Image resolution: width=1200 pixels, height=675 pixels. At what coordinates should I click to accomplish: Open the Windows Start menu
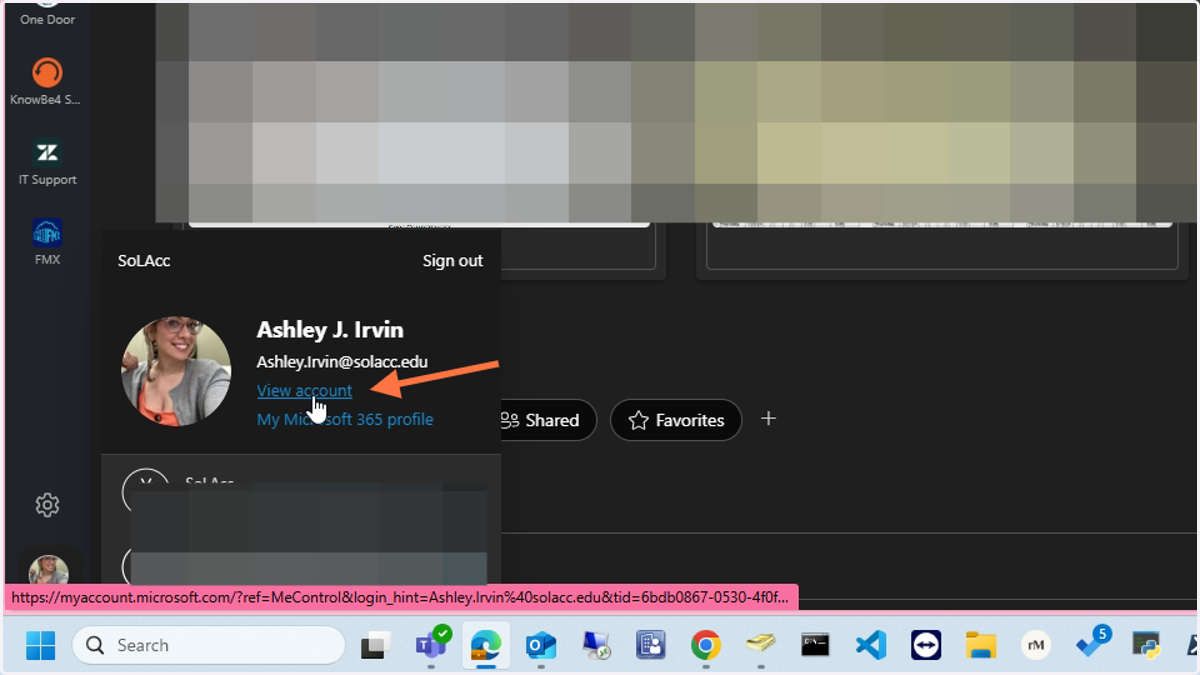41,645
